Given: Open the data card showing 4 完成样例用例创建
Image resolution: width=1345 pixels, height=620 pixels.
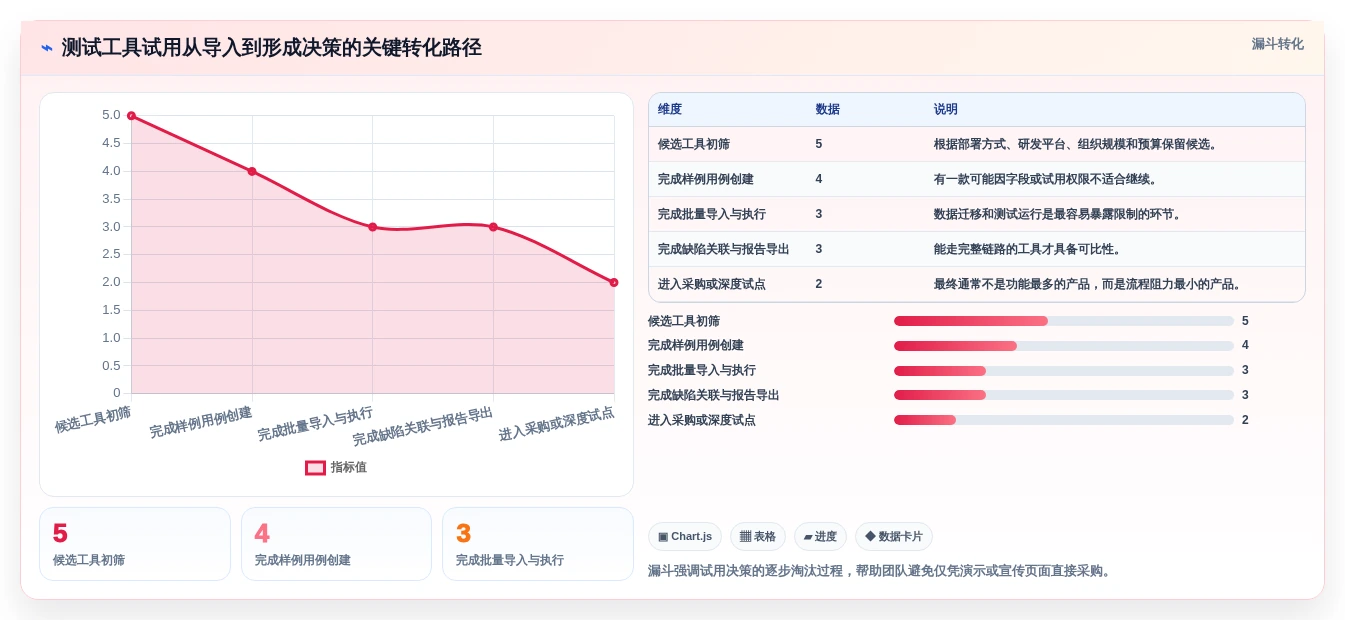Looking at the screenshot, I should coord(336,544).
